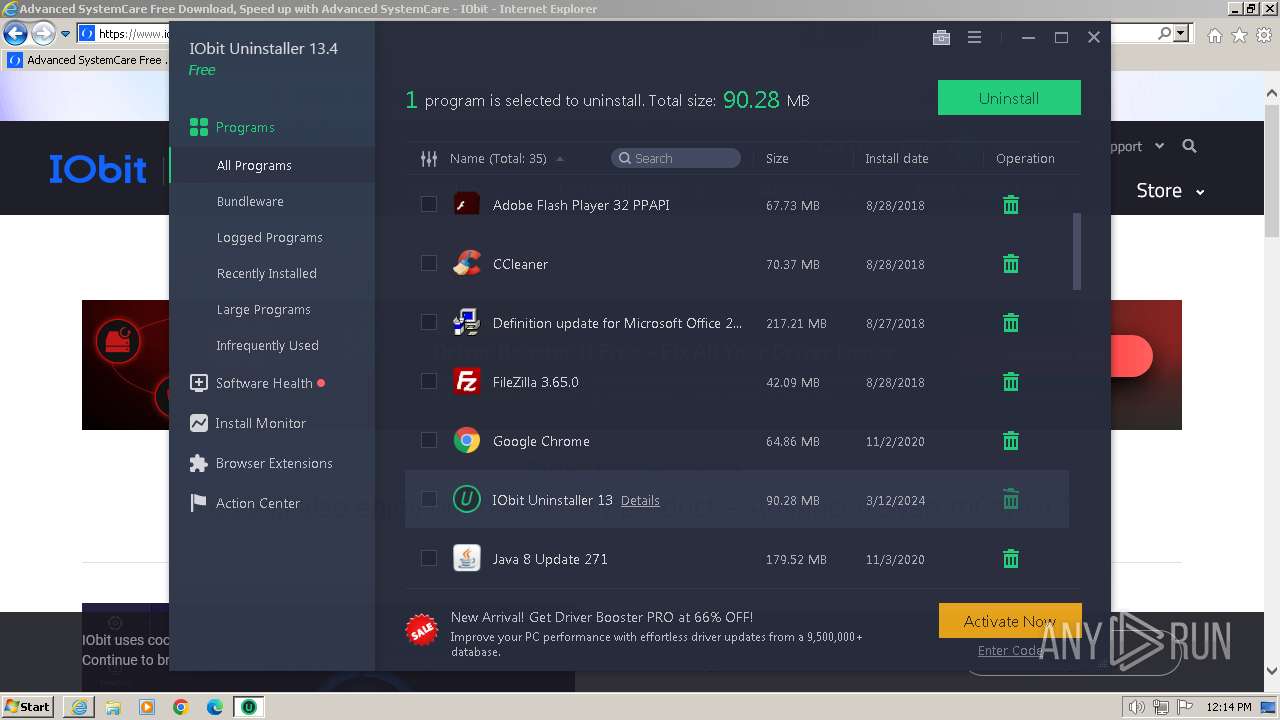The image size is (1280, 720).
Task: Click the red SALE badge icon
Action: pyautogui.click(x=421, y=630)
